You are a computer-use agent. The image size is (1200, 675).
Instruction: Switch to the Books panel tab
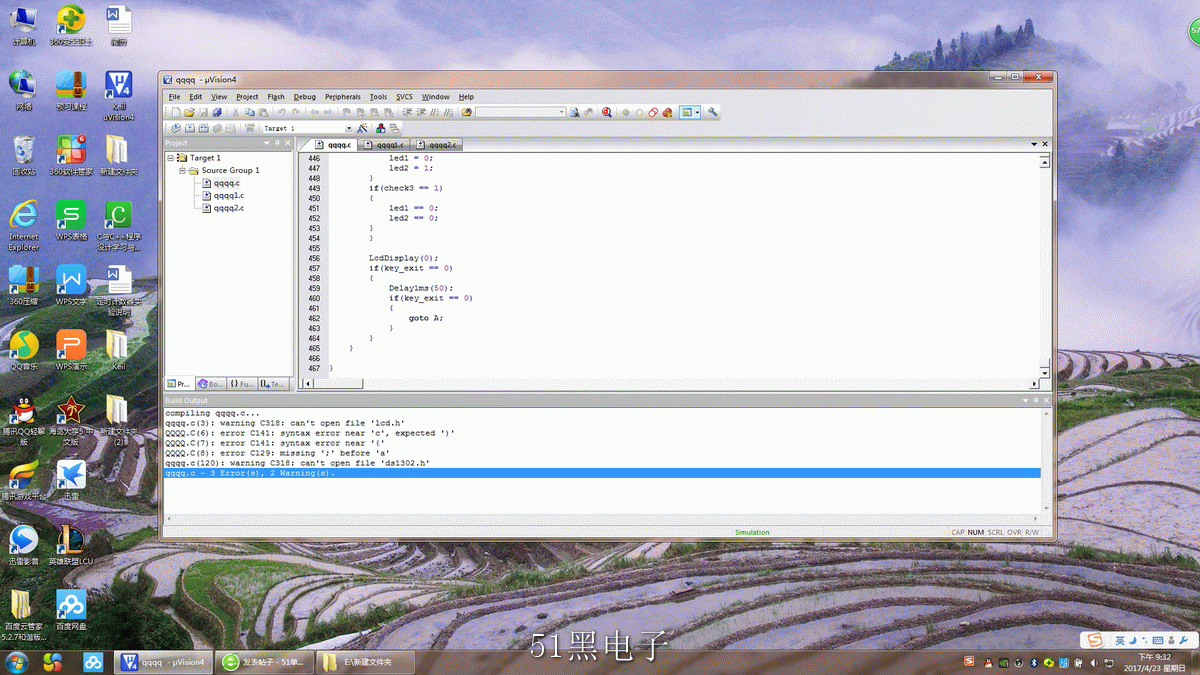(211, 383)
